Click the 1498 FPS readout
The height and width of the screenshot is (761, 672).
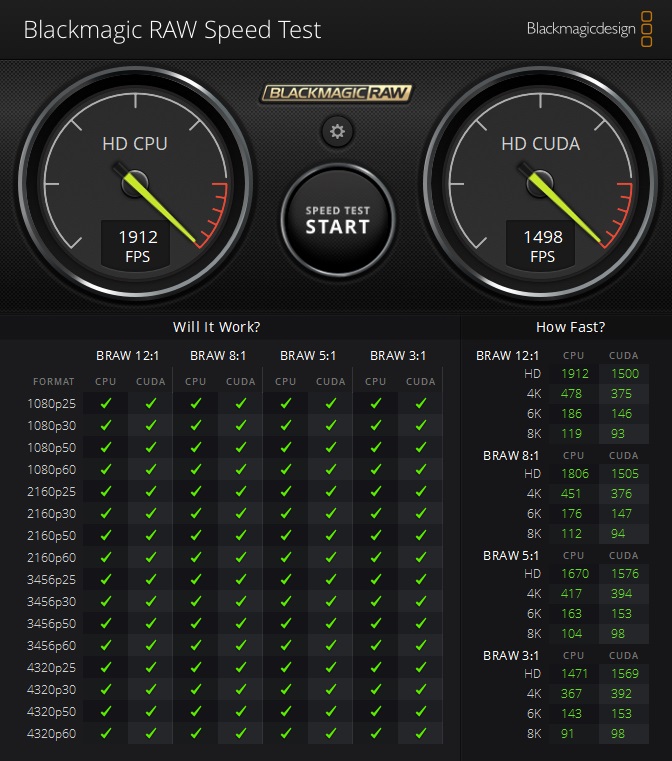pyautogui.click(x=541, y=245)
